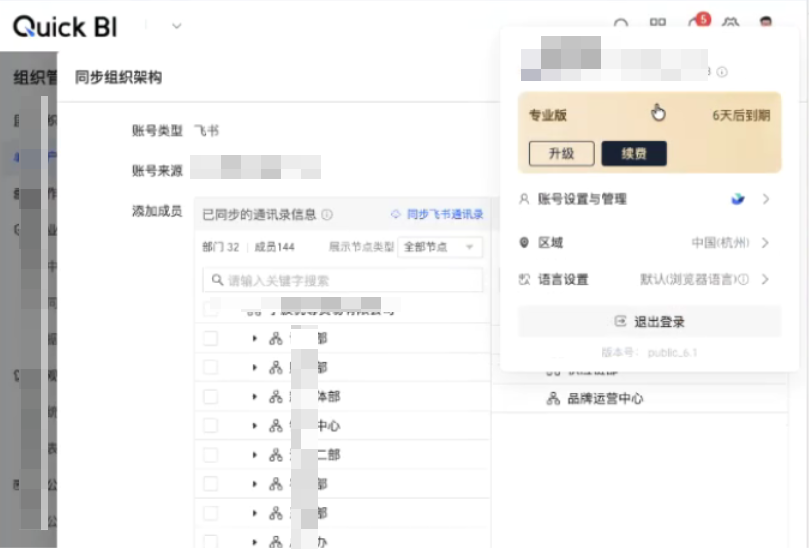Click the 请输入关键字搜索 search field
The image size is (809, 559).
point(343,280)
